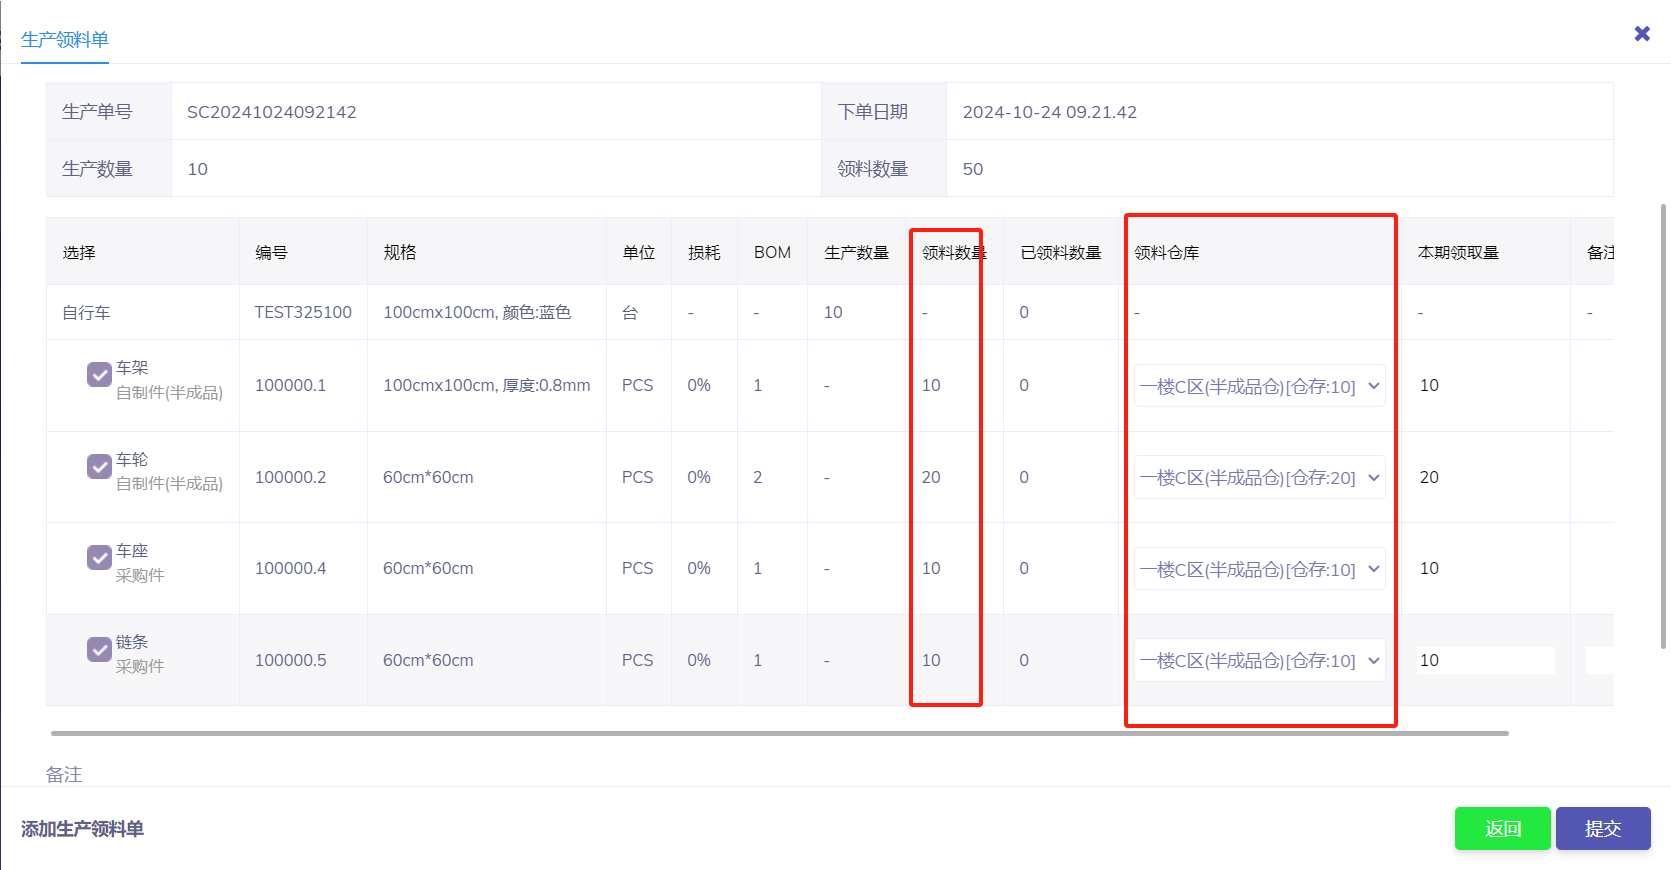
Task: Deselect the 链条 row checkbox
Action: (99, 649)
